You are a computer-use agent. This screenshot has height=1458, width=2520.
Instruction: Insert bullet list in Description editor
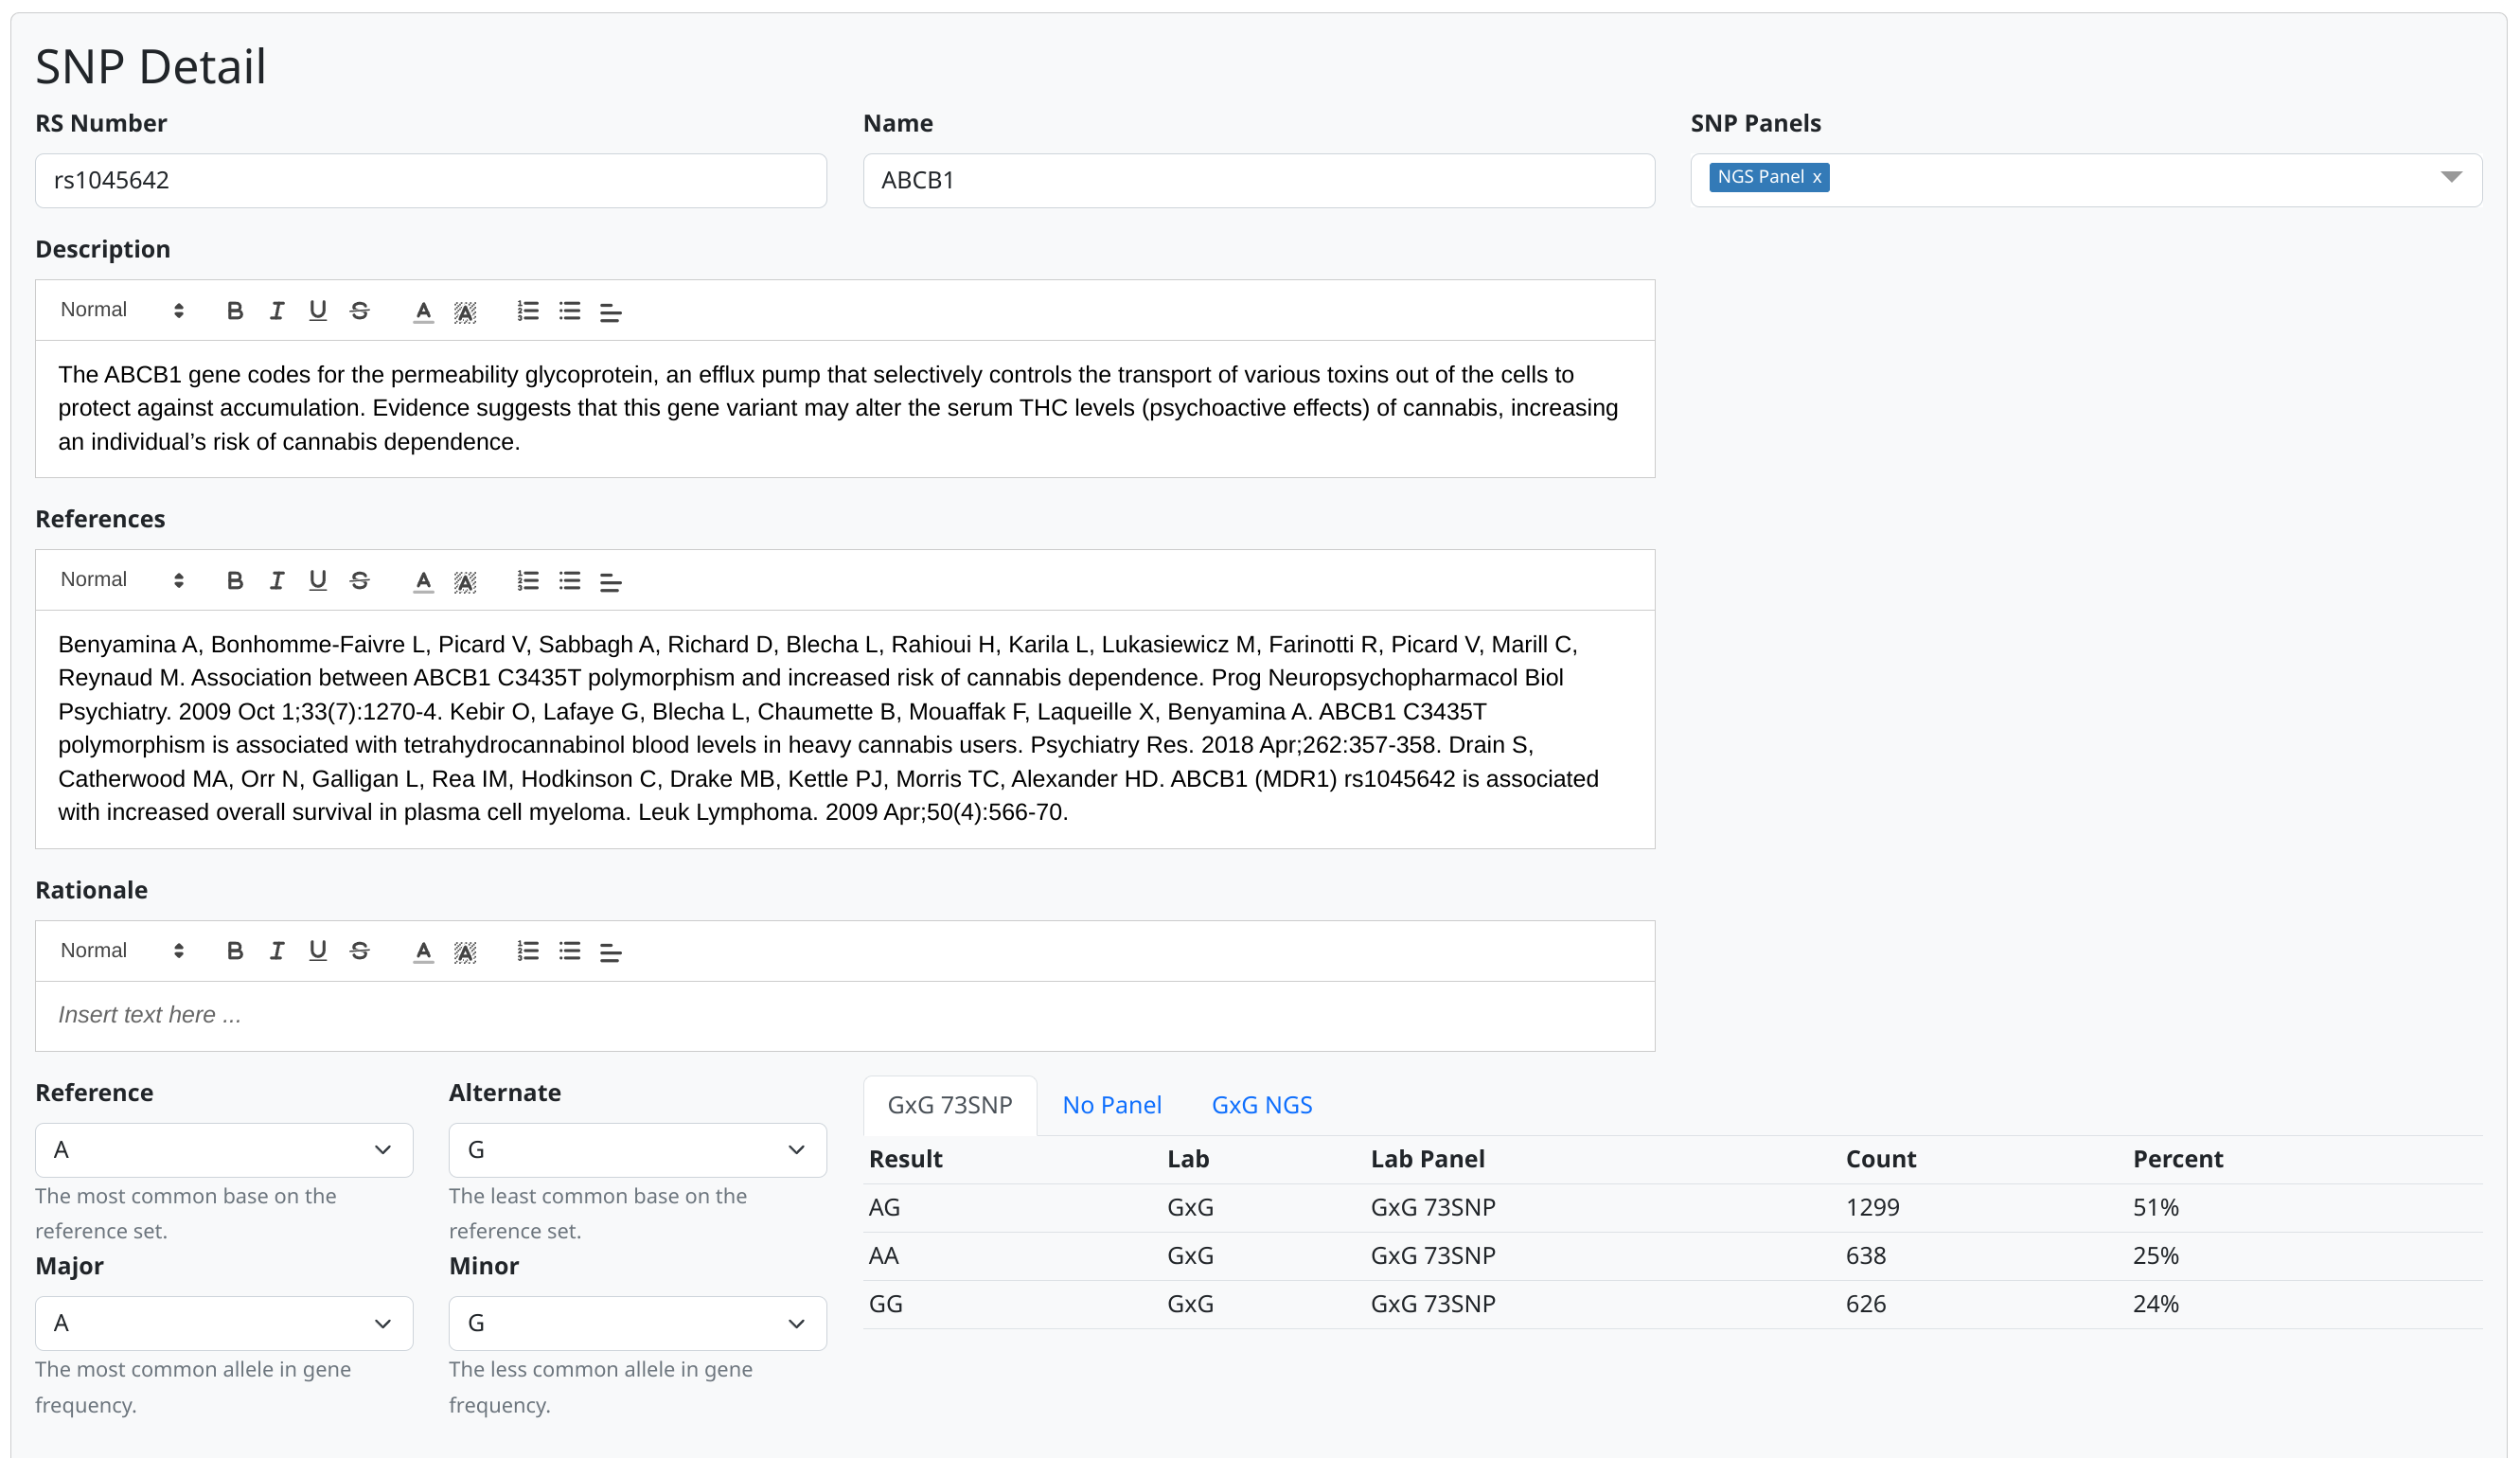pyautogui.click(x=570, y=311)
